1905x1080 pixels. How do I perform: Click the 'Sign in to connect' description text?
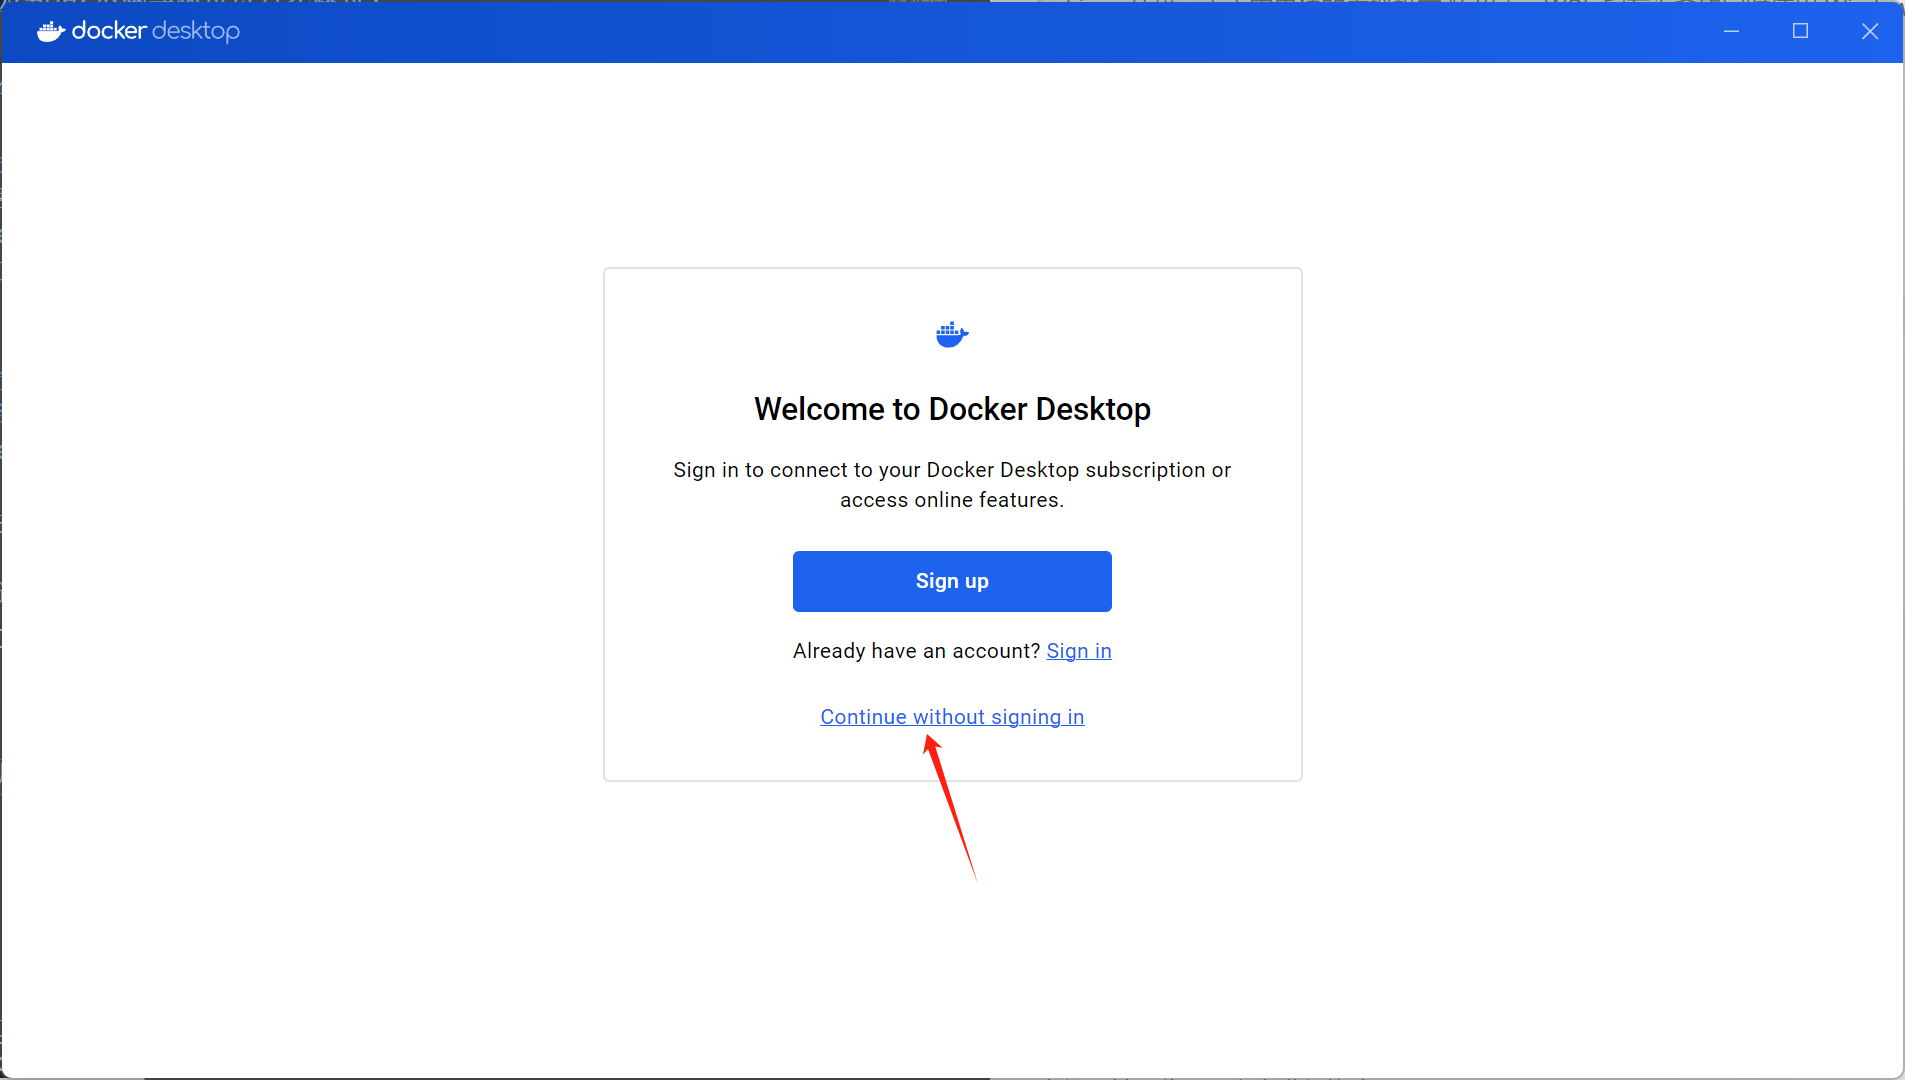point(952,485)
